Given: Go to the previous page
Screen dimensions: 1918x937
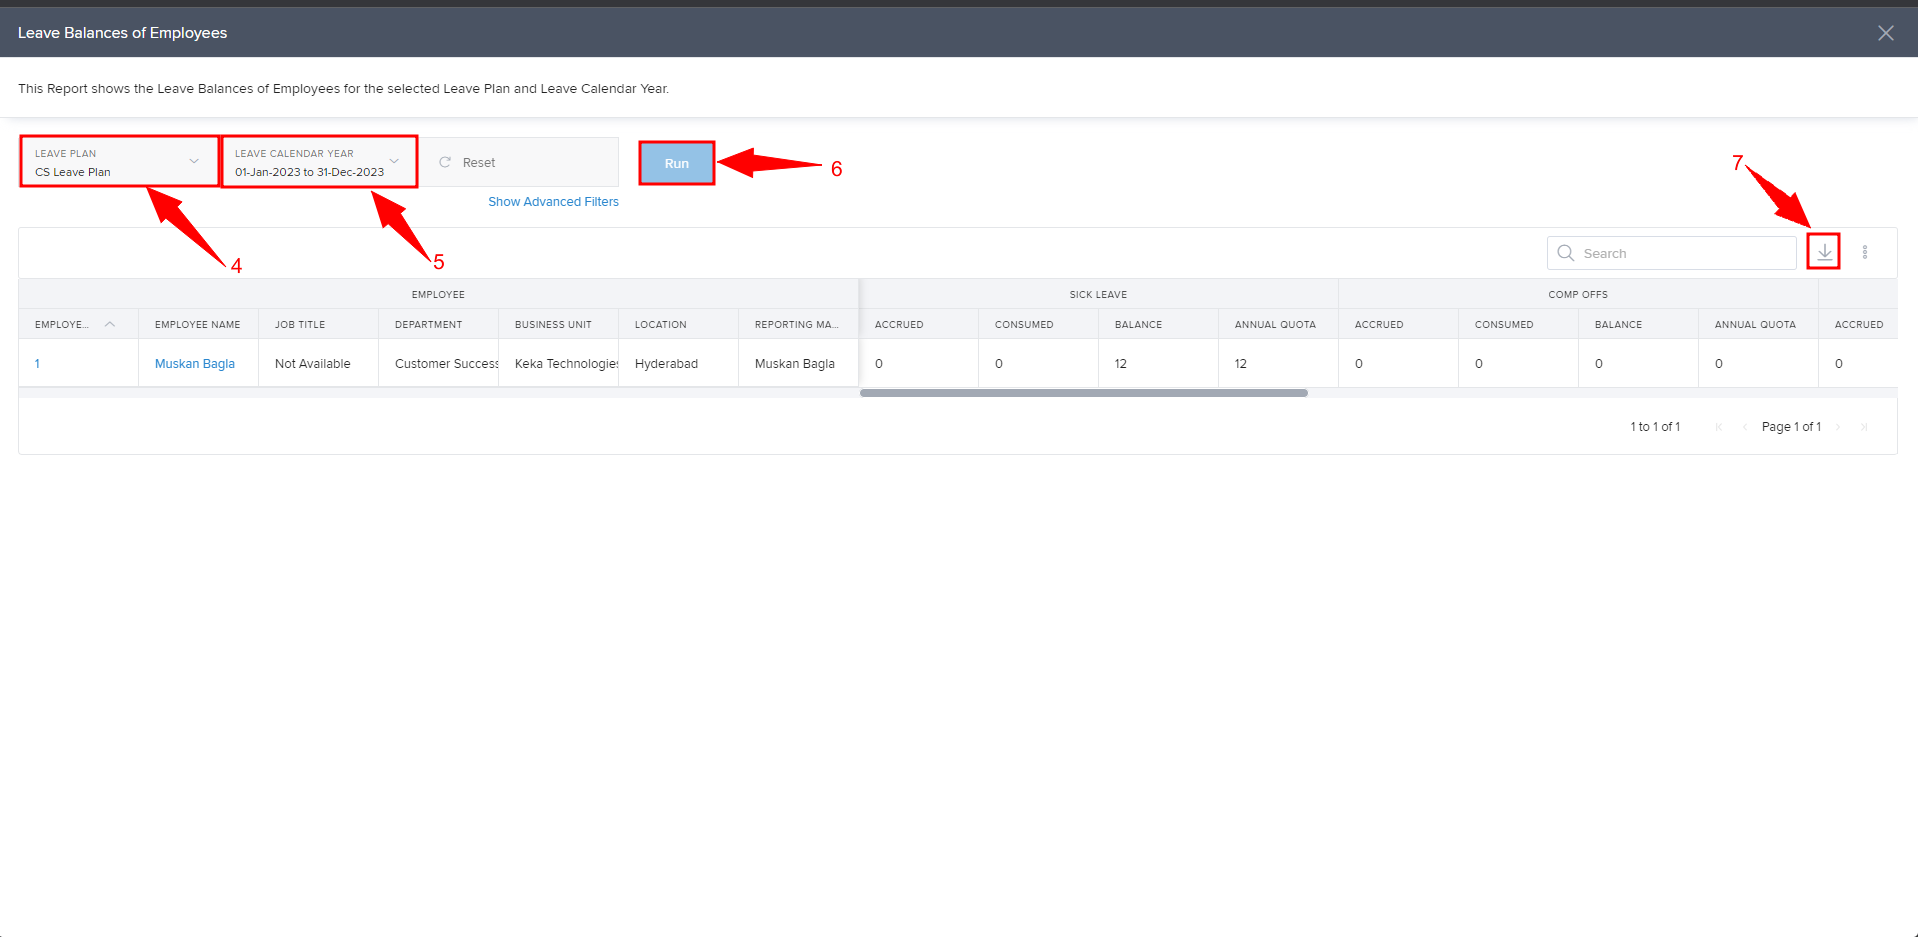Looking at the screenshot, I should coord(1743,426).
